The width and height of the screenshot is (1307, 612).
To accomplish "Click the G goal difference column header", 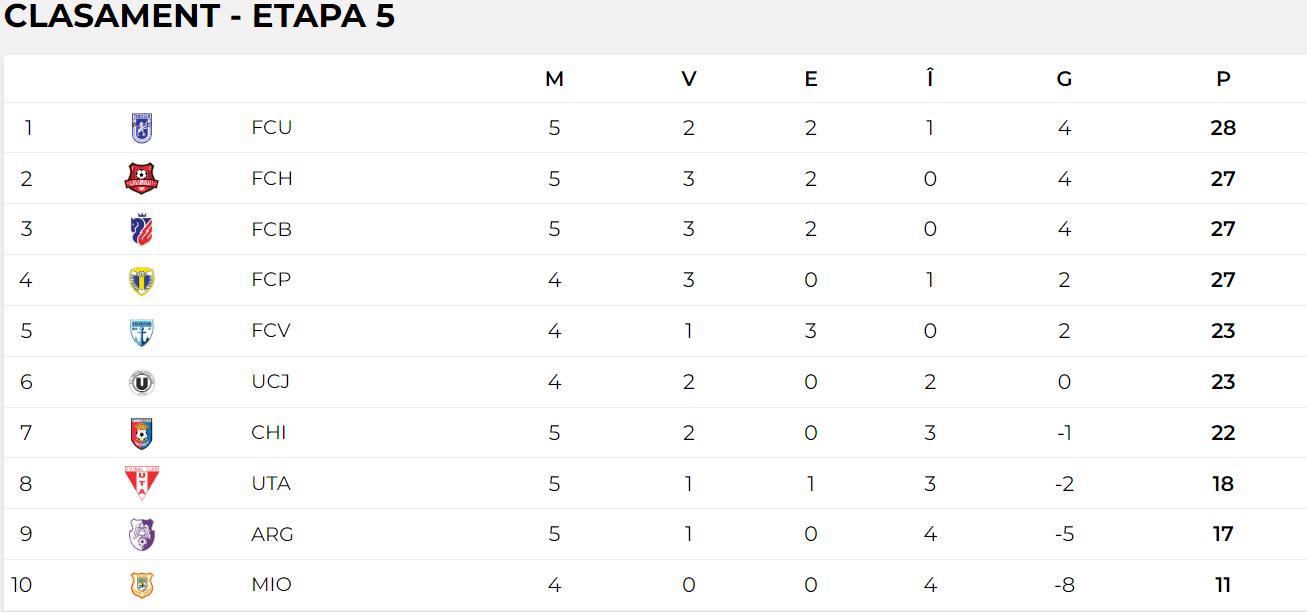I will (1064, 79).
